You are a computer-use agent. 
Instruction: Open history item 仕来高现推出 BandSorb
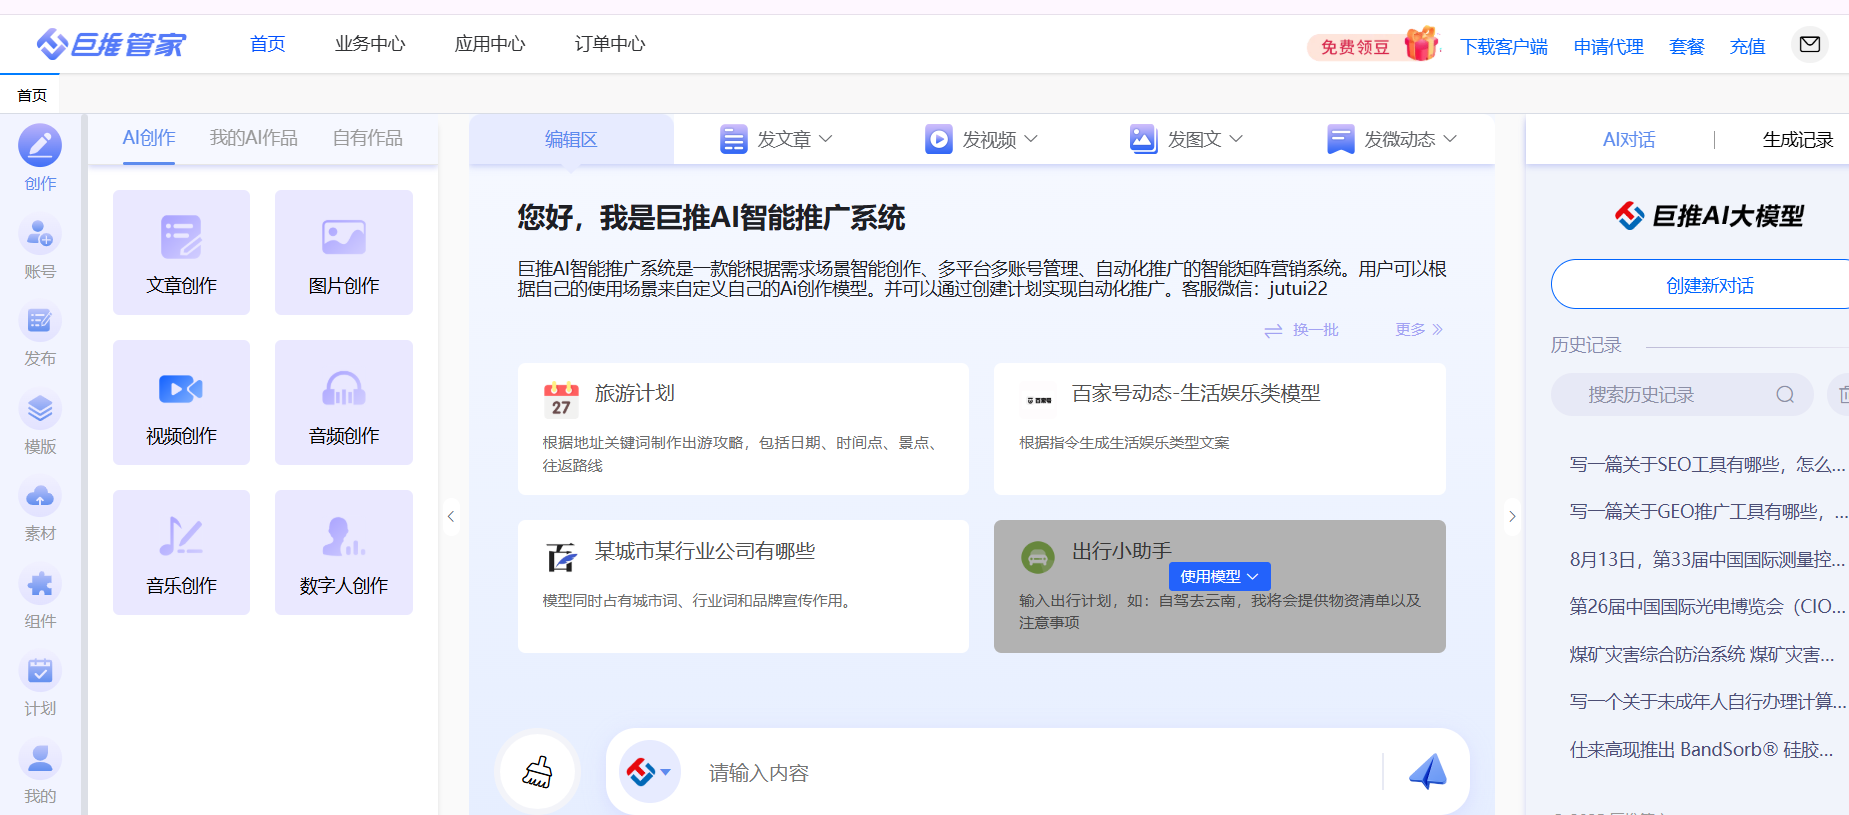point(1702,749)
